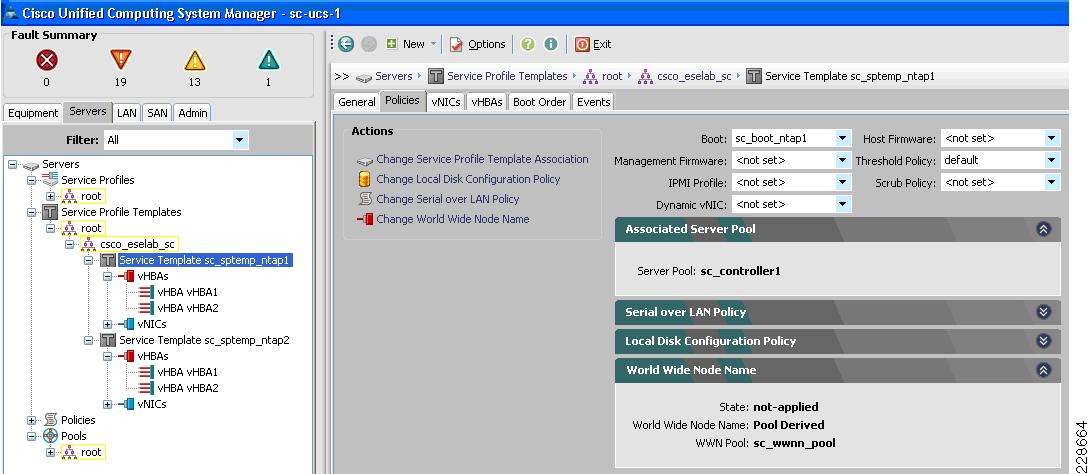Switch to the Equipment tab
Screen dimensions: 1088x474
[33, 112]
